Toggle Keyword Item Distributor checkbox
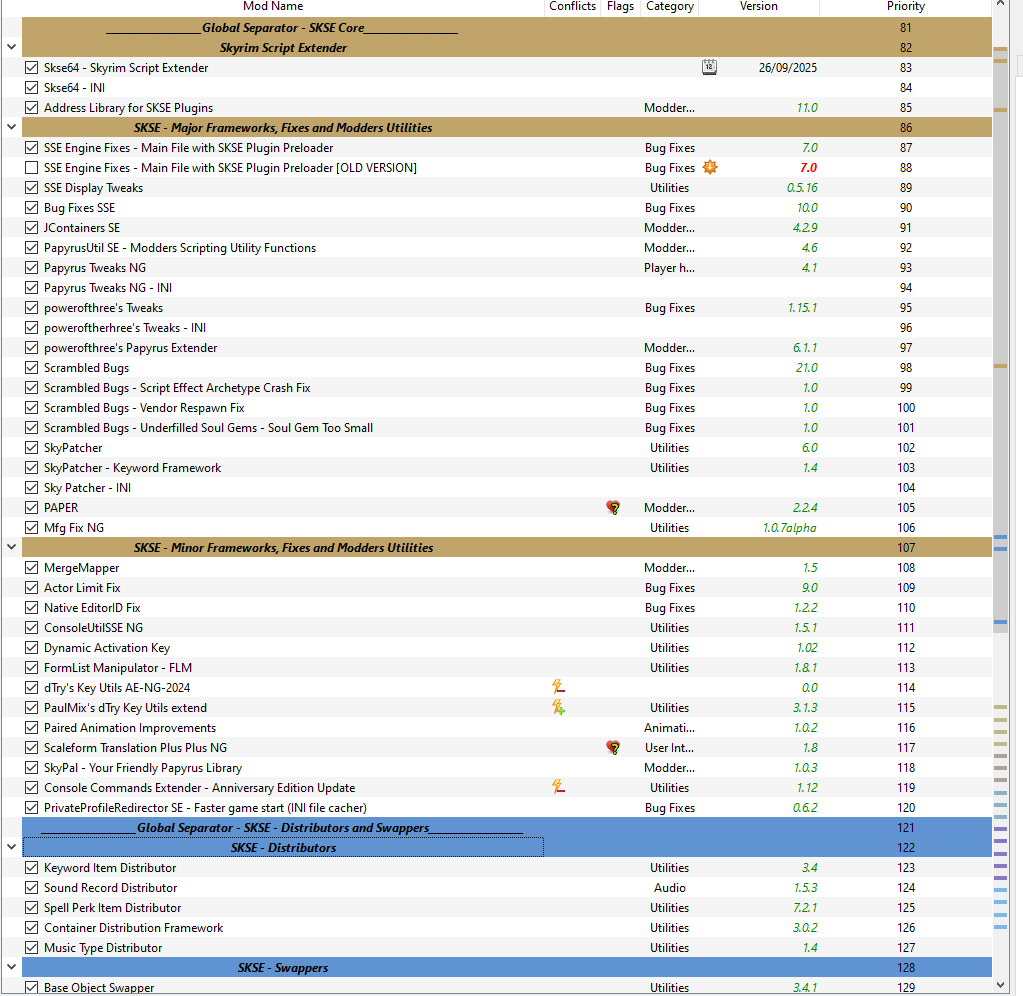Screen dimensions: 1023x996 (31, 868)
